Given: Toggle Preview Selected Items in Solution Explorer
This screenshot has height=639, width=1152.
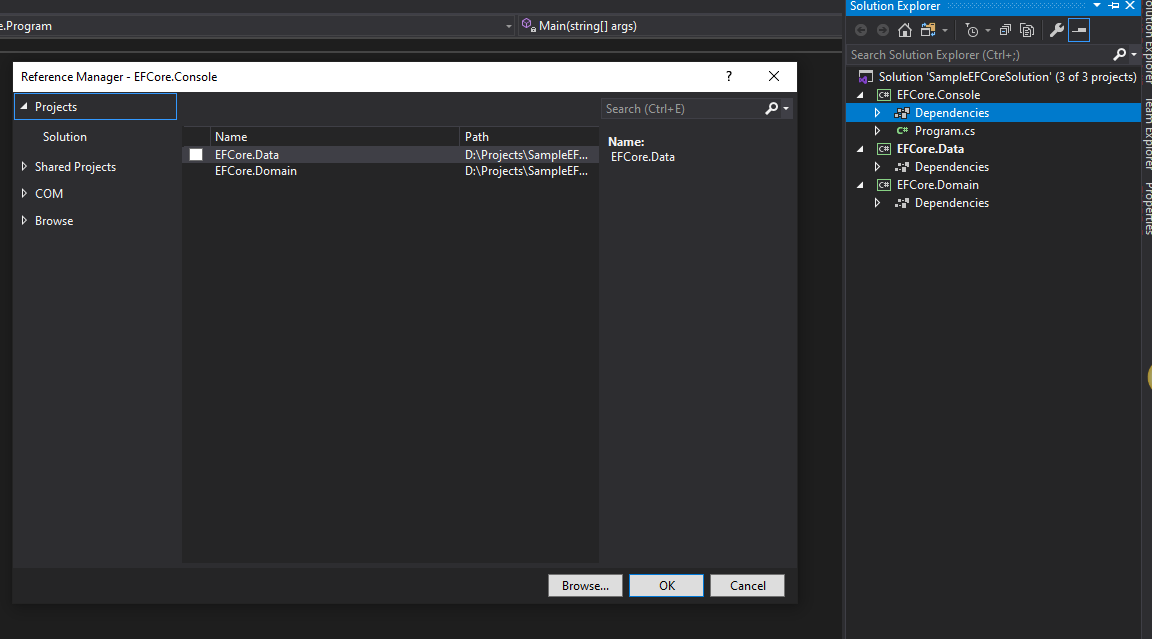Looking at the screenshot, I should pyautogui.click(x=1078, y=29).
